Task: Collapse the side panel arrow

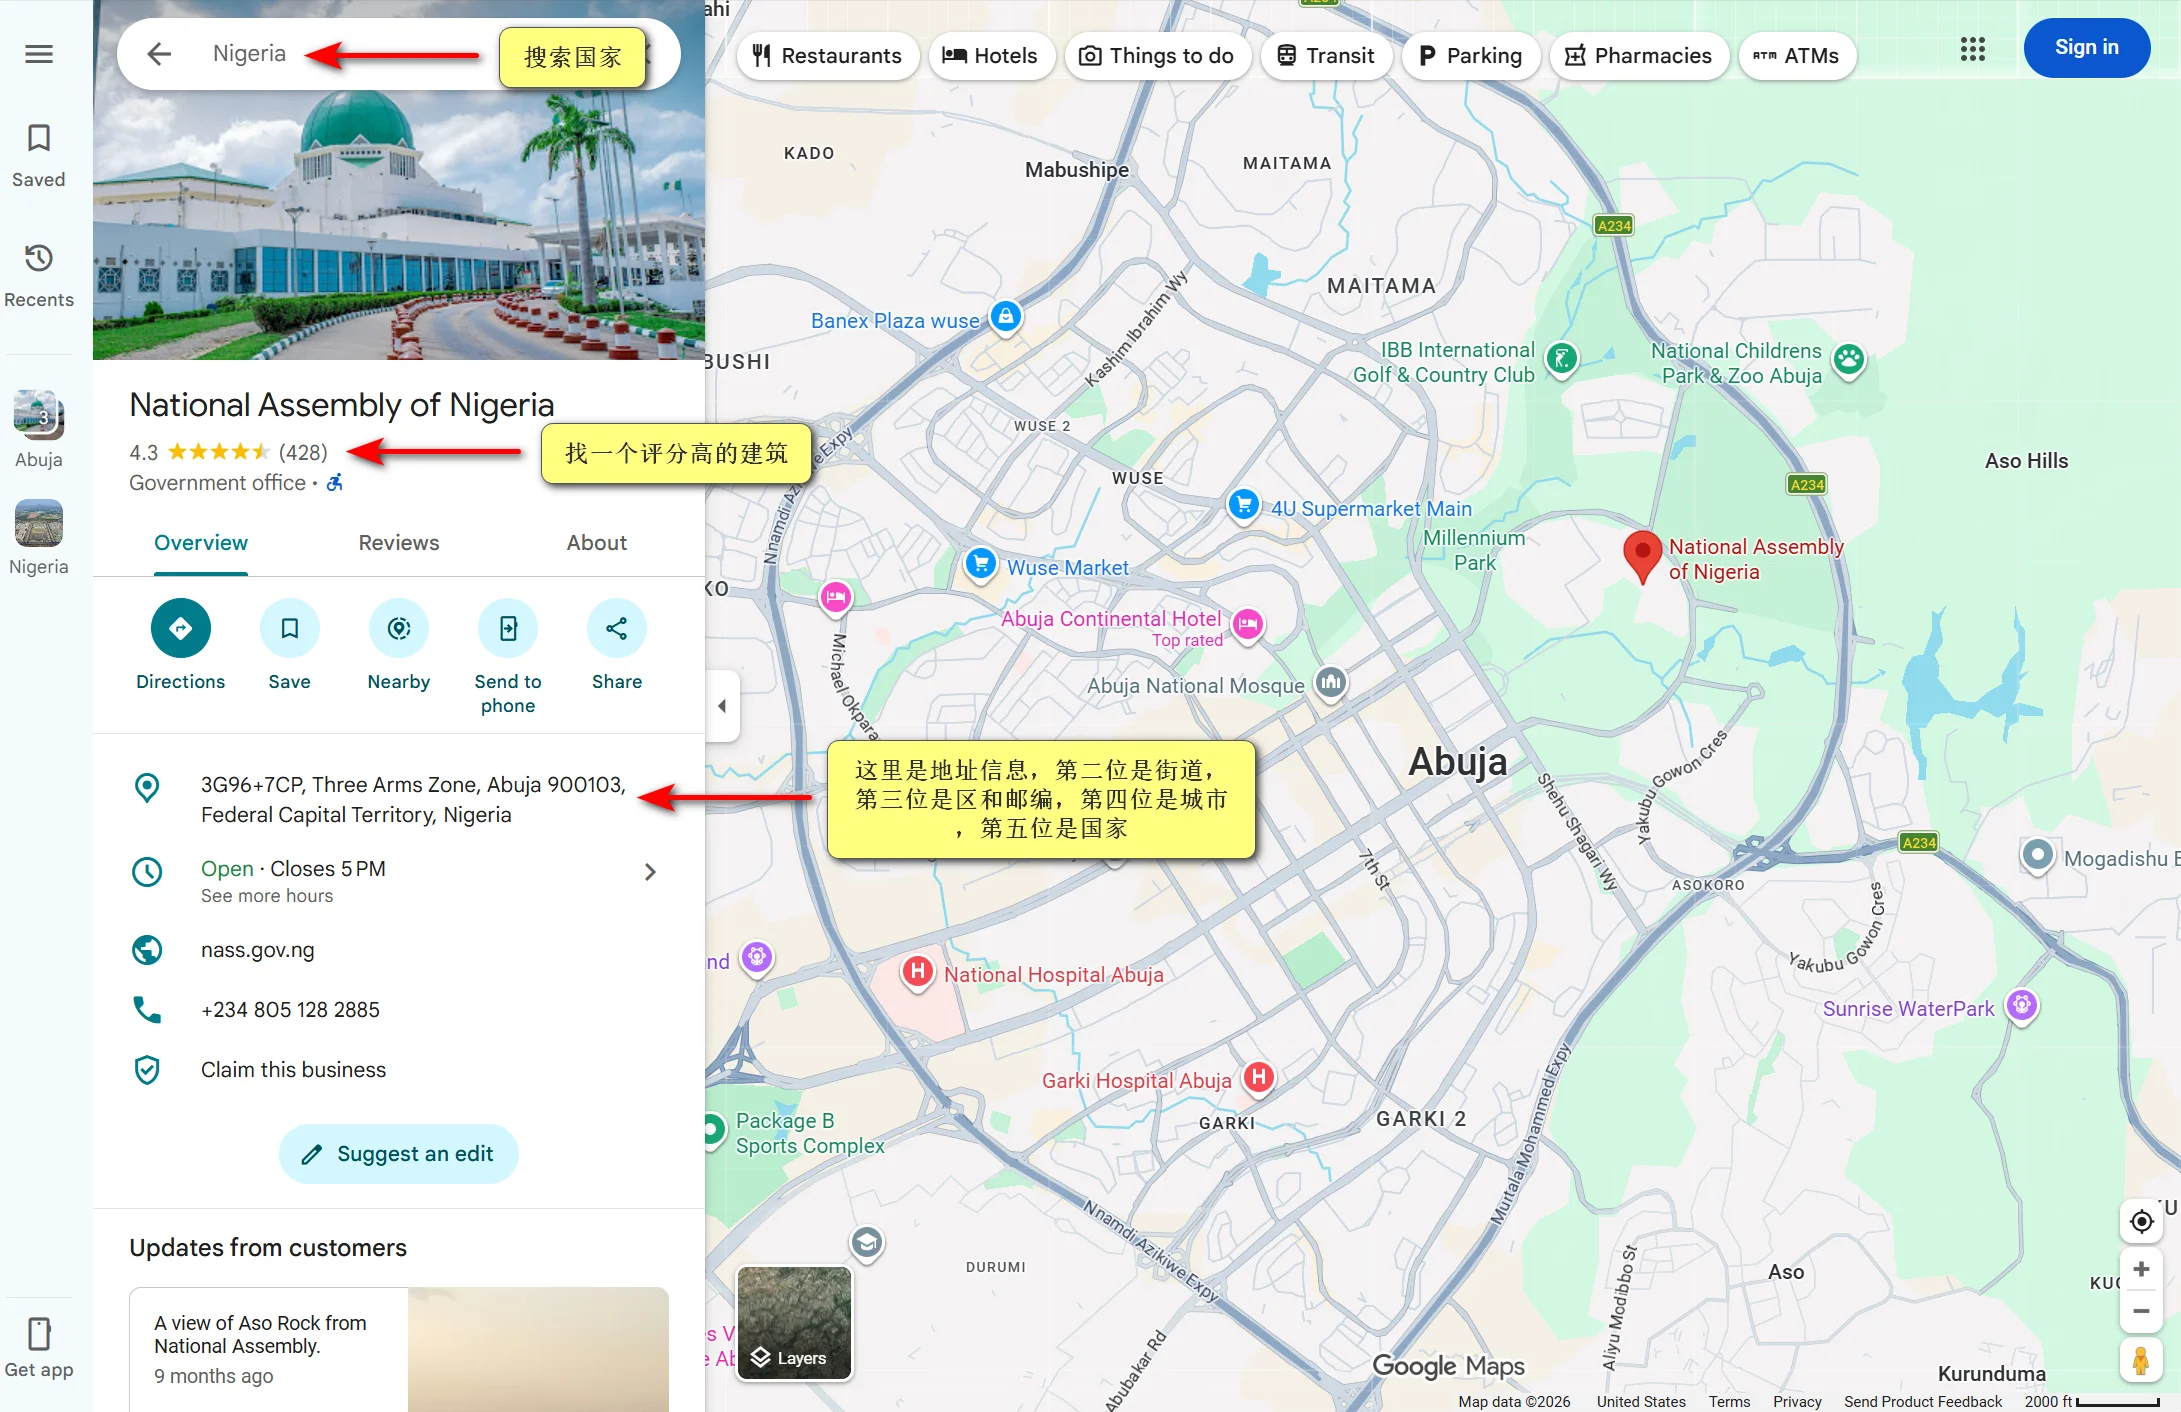Action: 722,706
